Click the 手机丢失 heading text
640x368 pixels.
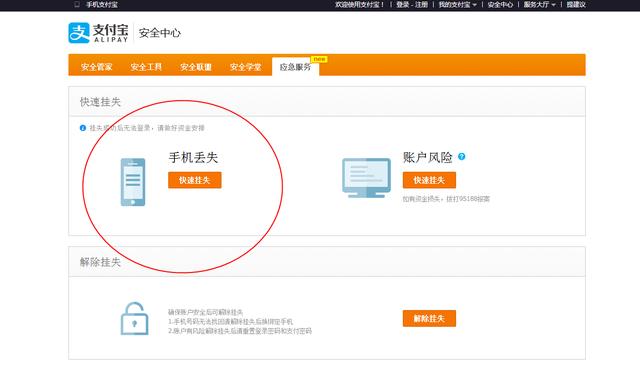click(193, 157)
